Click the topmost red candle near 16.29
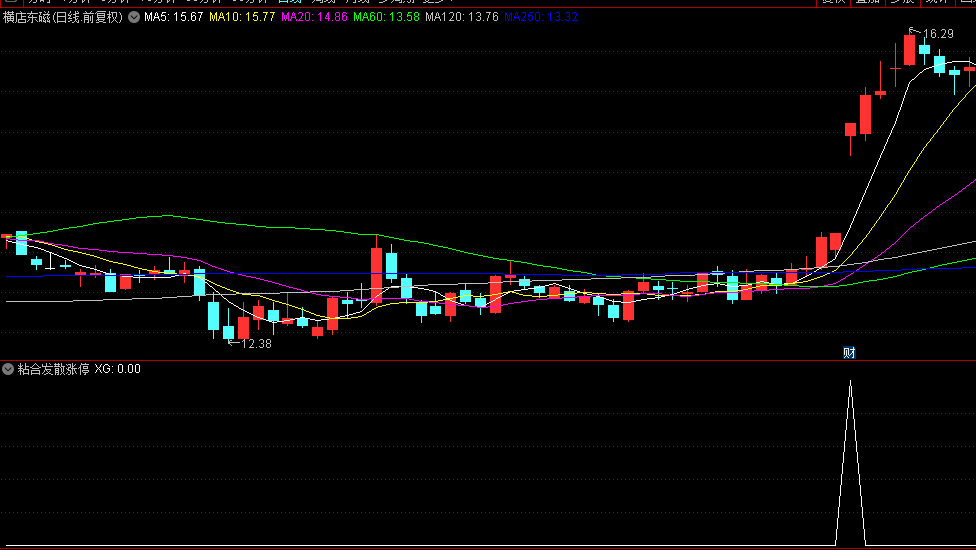Screen dimensions: 976x550 point(909,50)
